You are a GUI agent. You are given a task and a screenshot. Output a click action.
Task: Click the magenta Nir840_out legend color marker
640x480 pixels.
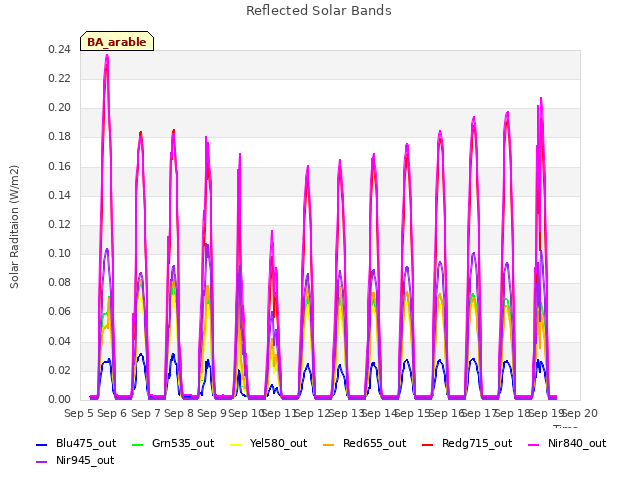point(534,444)
